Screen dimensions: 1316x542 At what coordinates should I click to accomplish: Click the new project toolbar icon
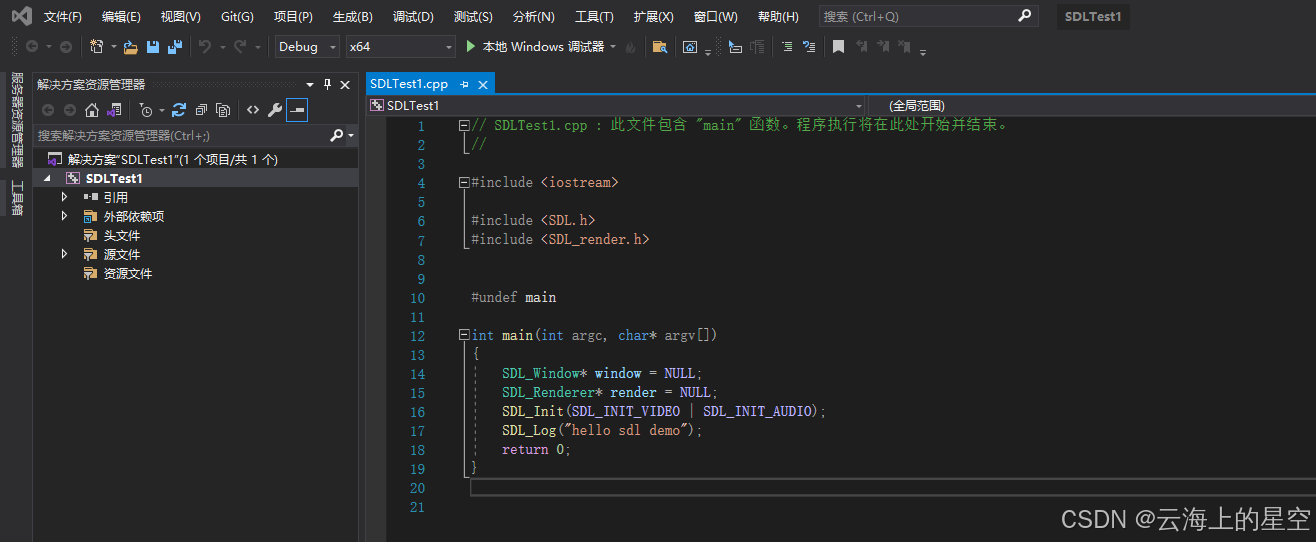(96, 46)
